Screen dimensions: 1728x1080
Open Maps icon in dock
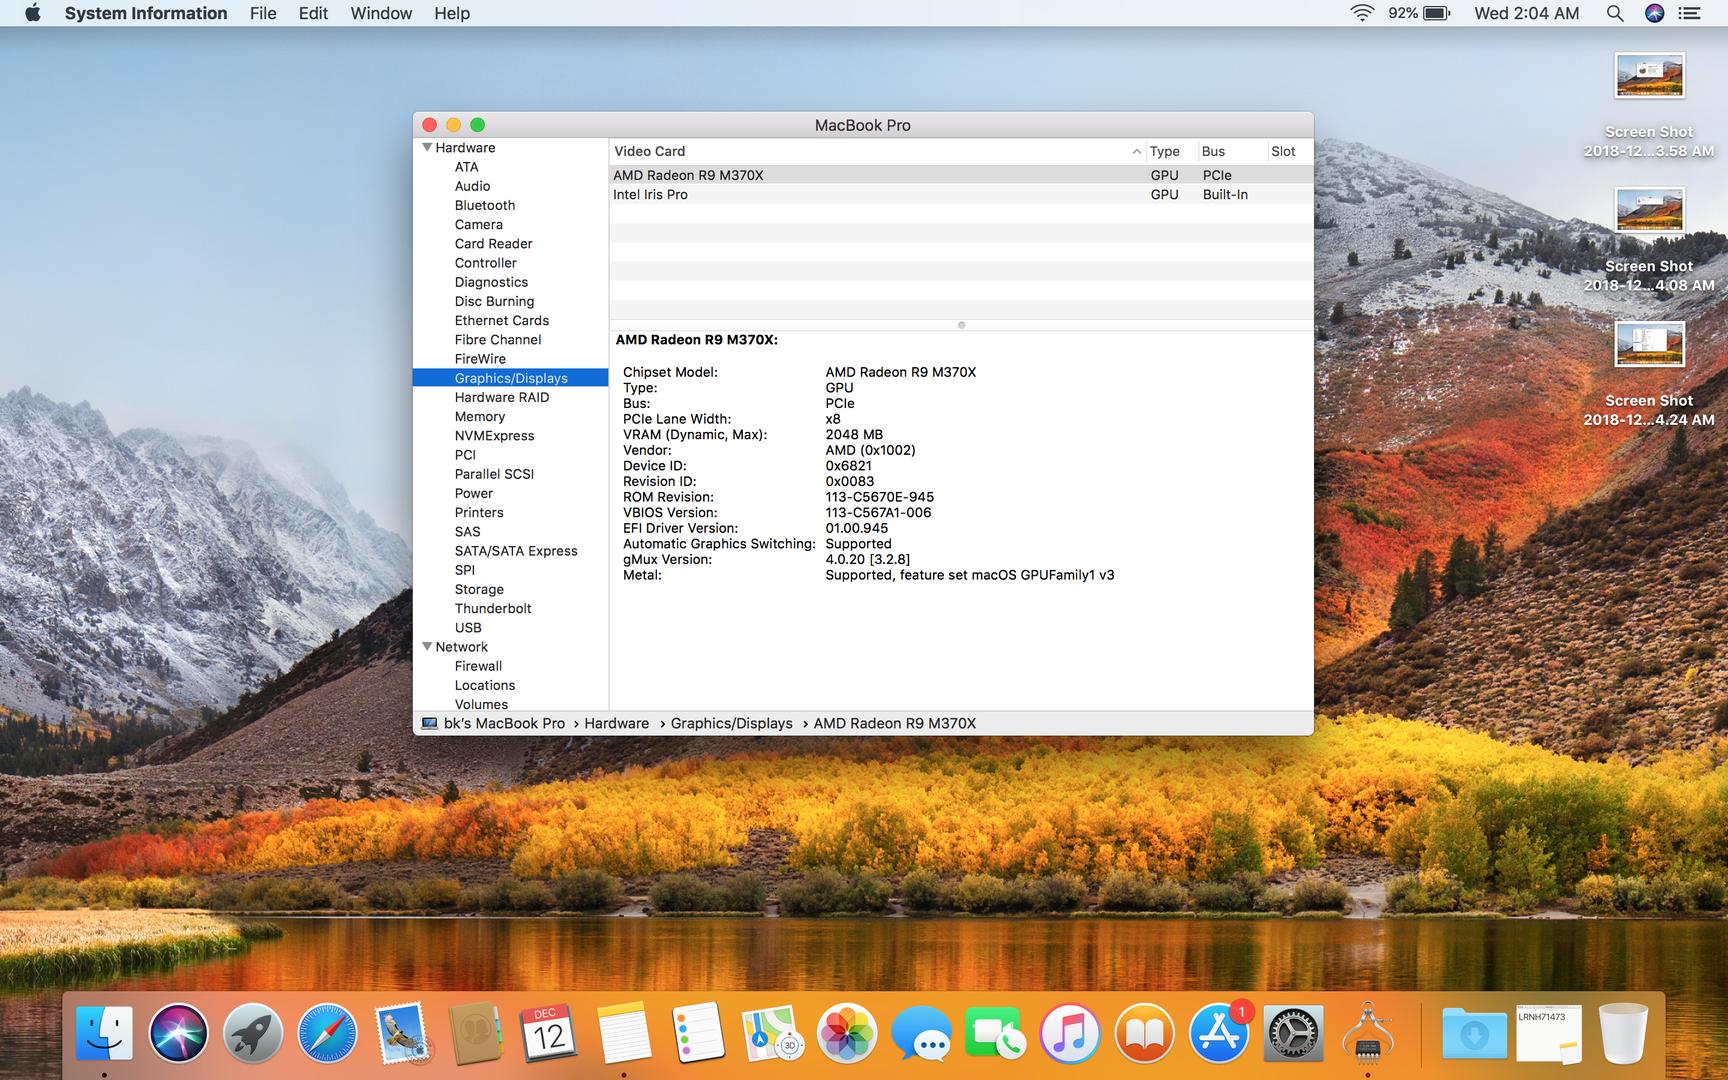(x=772, y=1033)
